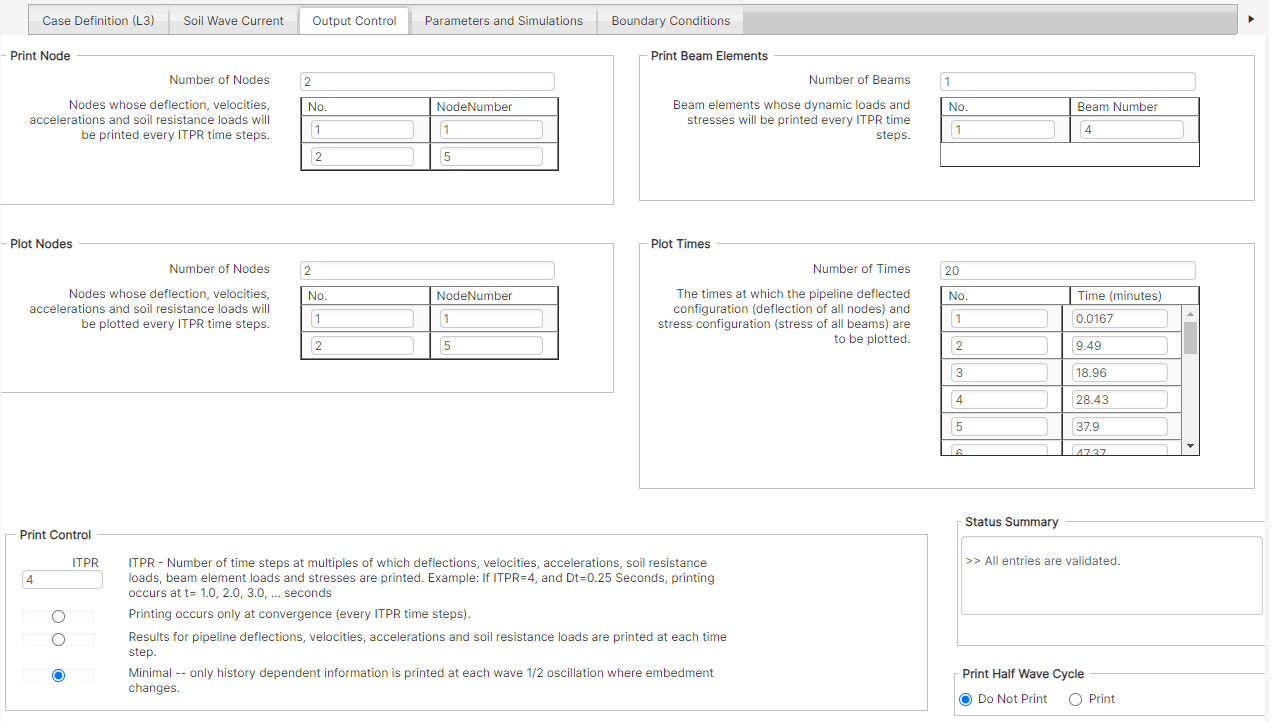This screenshot has height=722, width=1274.
Task: Edit Number of Nodes in Print Node
Action: click(427, 80)
